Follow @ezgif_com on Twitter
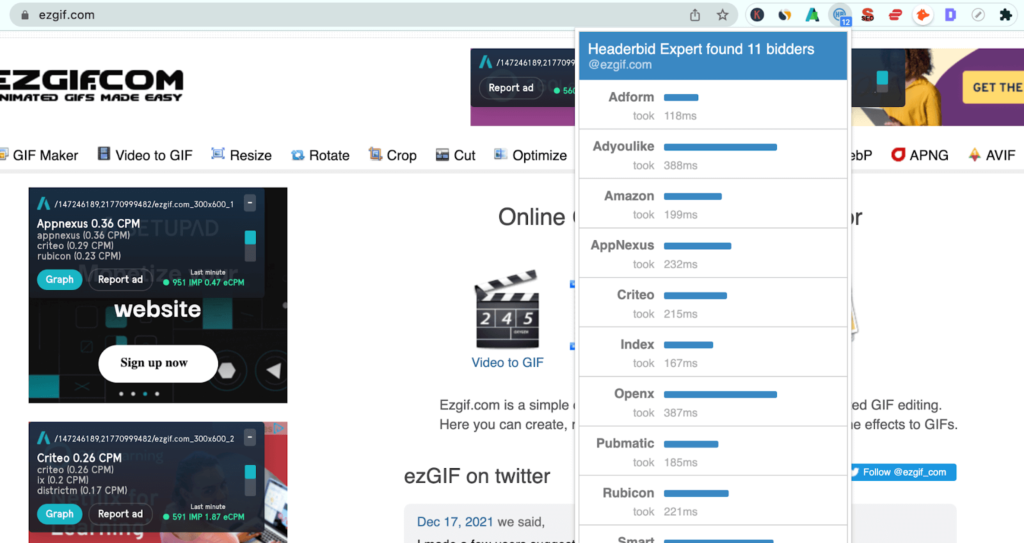The image size is (1024, 543). (x=902, y=472)
